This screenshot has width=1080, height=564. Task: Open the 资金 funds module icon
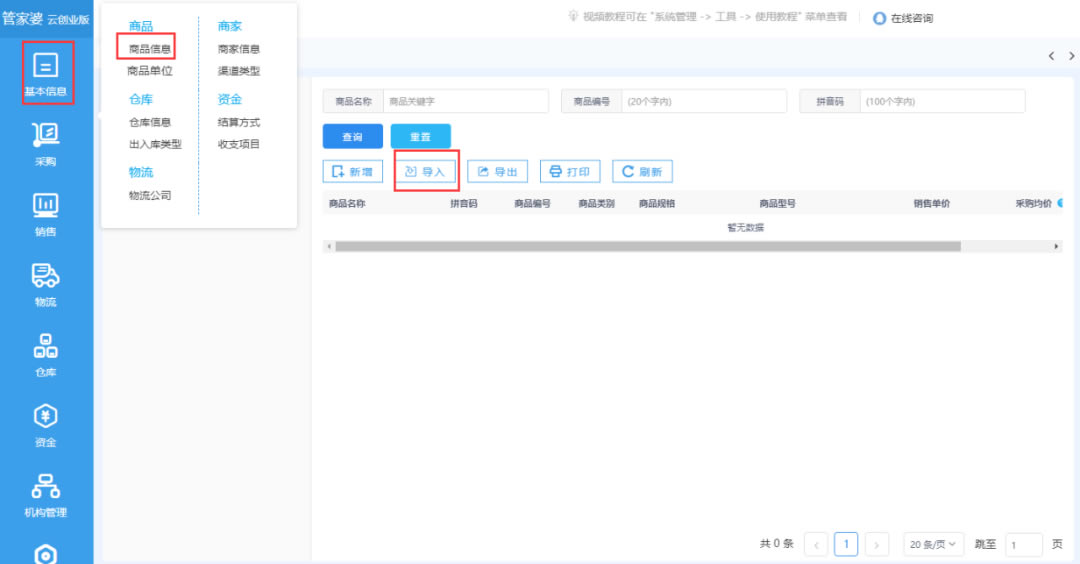46,416
